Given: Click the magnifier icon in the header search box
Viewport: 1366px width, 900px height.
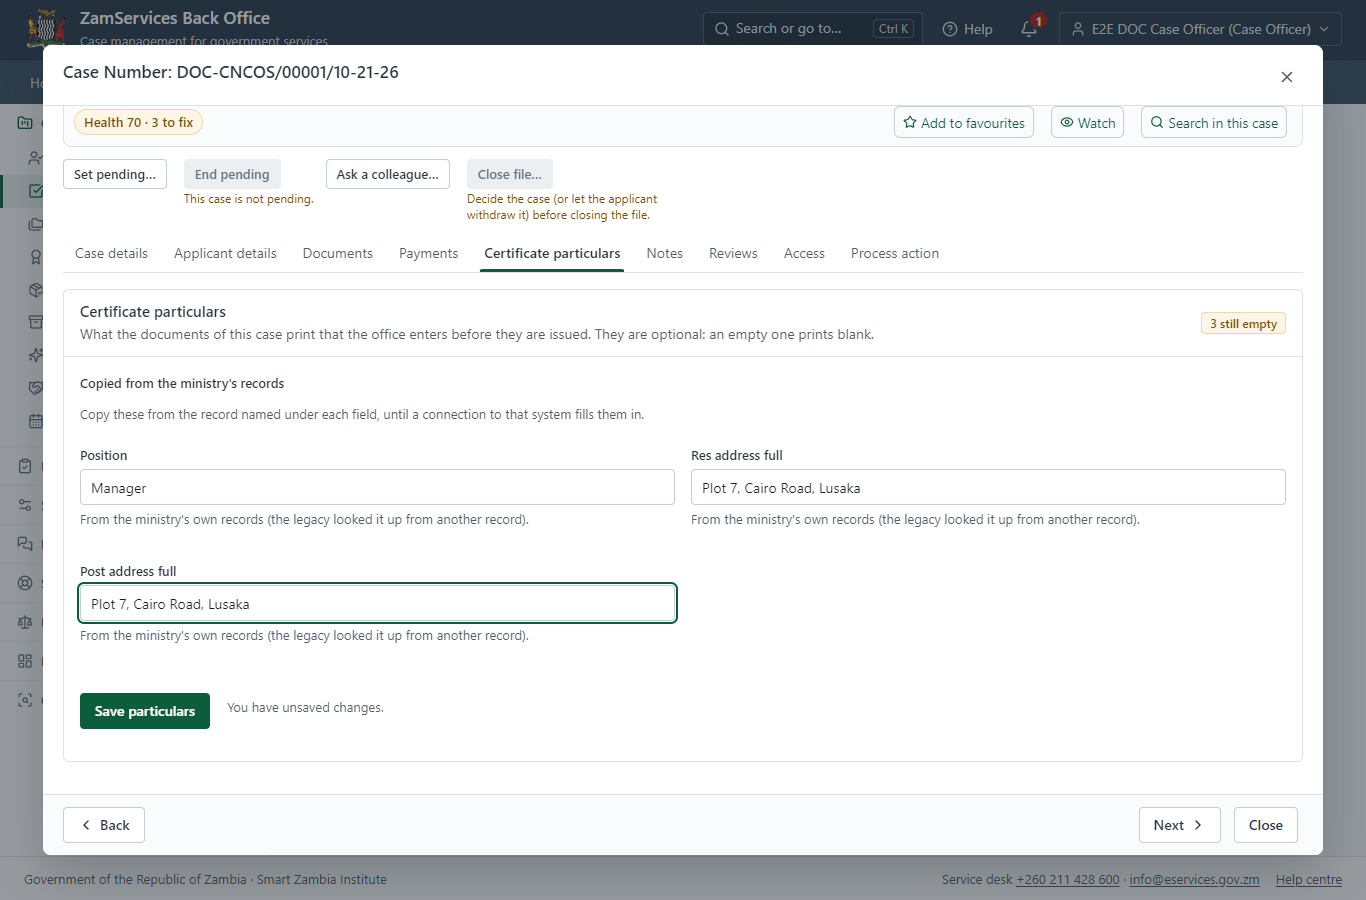Looking at the screenshot, I should pyautogui.click(x=722, y=29).
